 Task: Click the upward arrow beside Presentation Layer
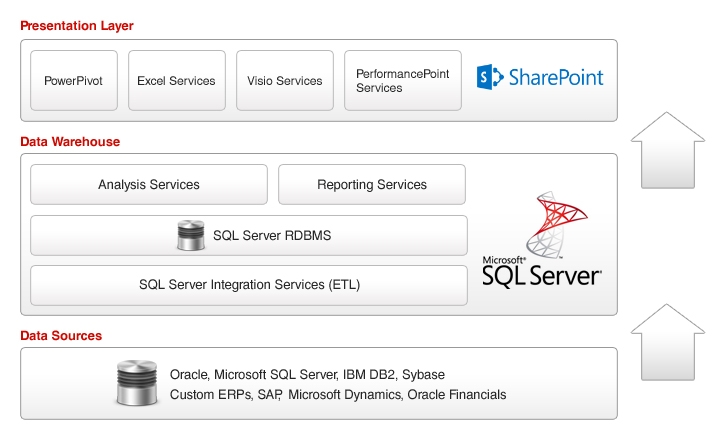click(667, 150)
